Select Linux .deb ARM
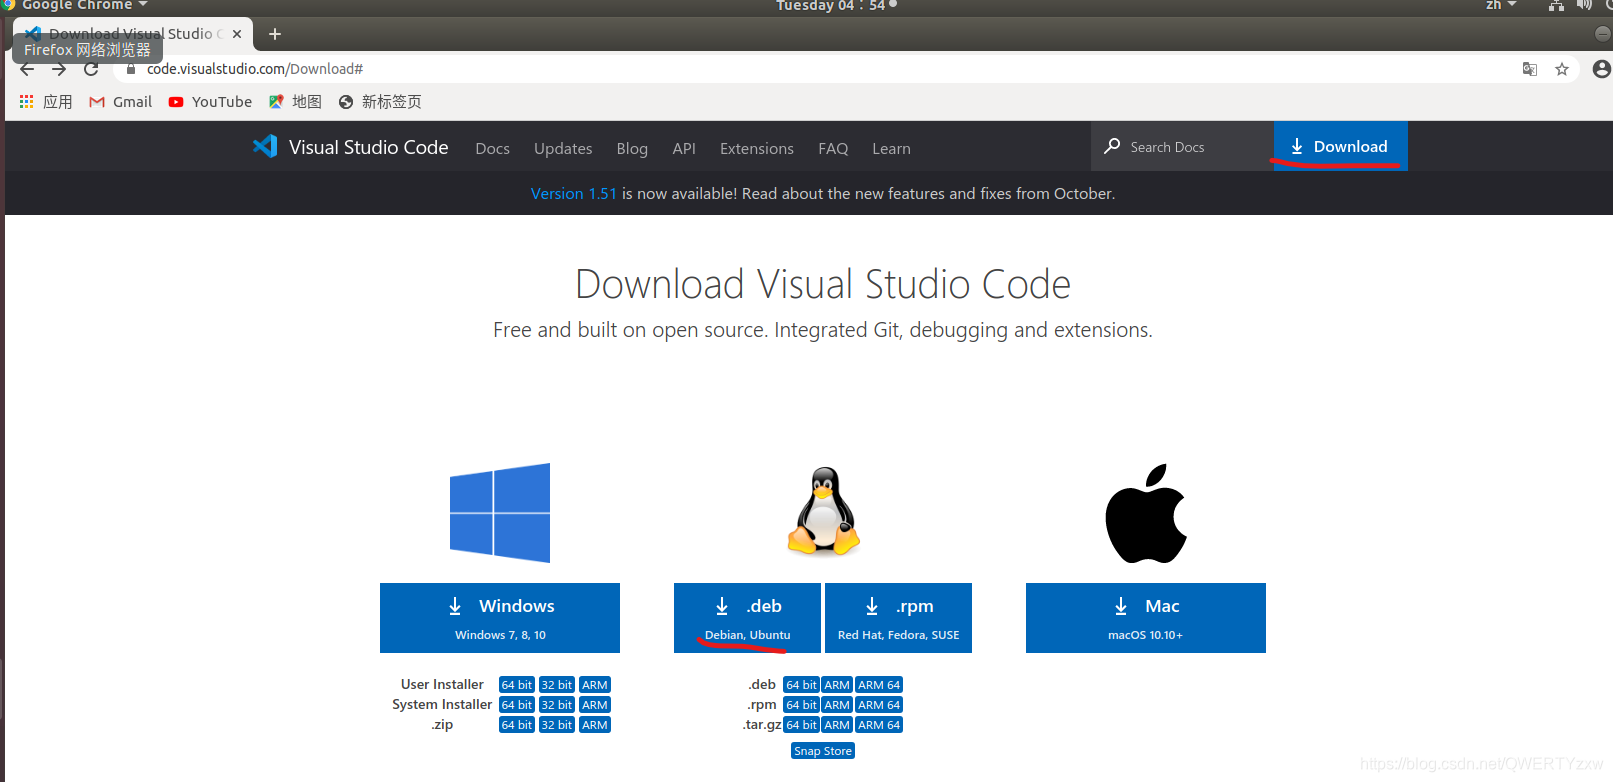 point(837,685)
